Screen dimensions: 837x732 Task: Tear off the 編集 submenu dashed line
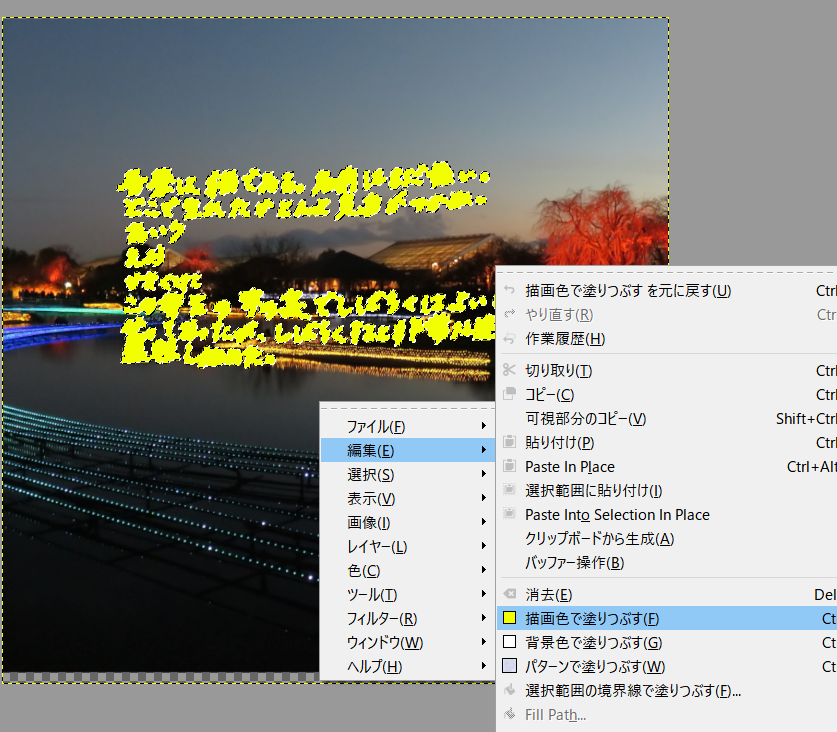click(x=667, y=272)
